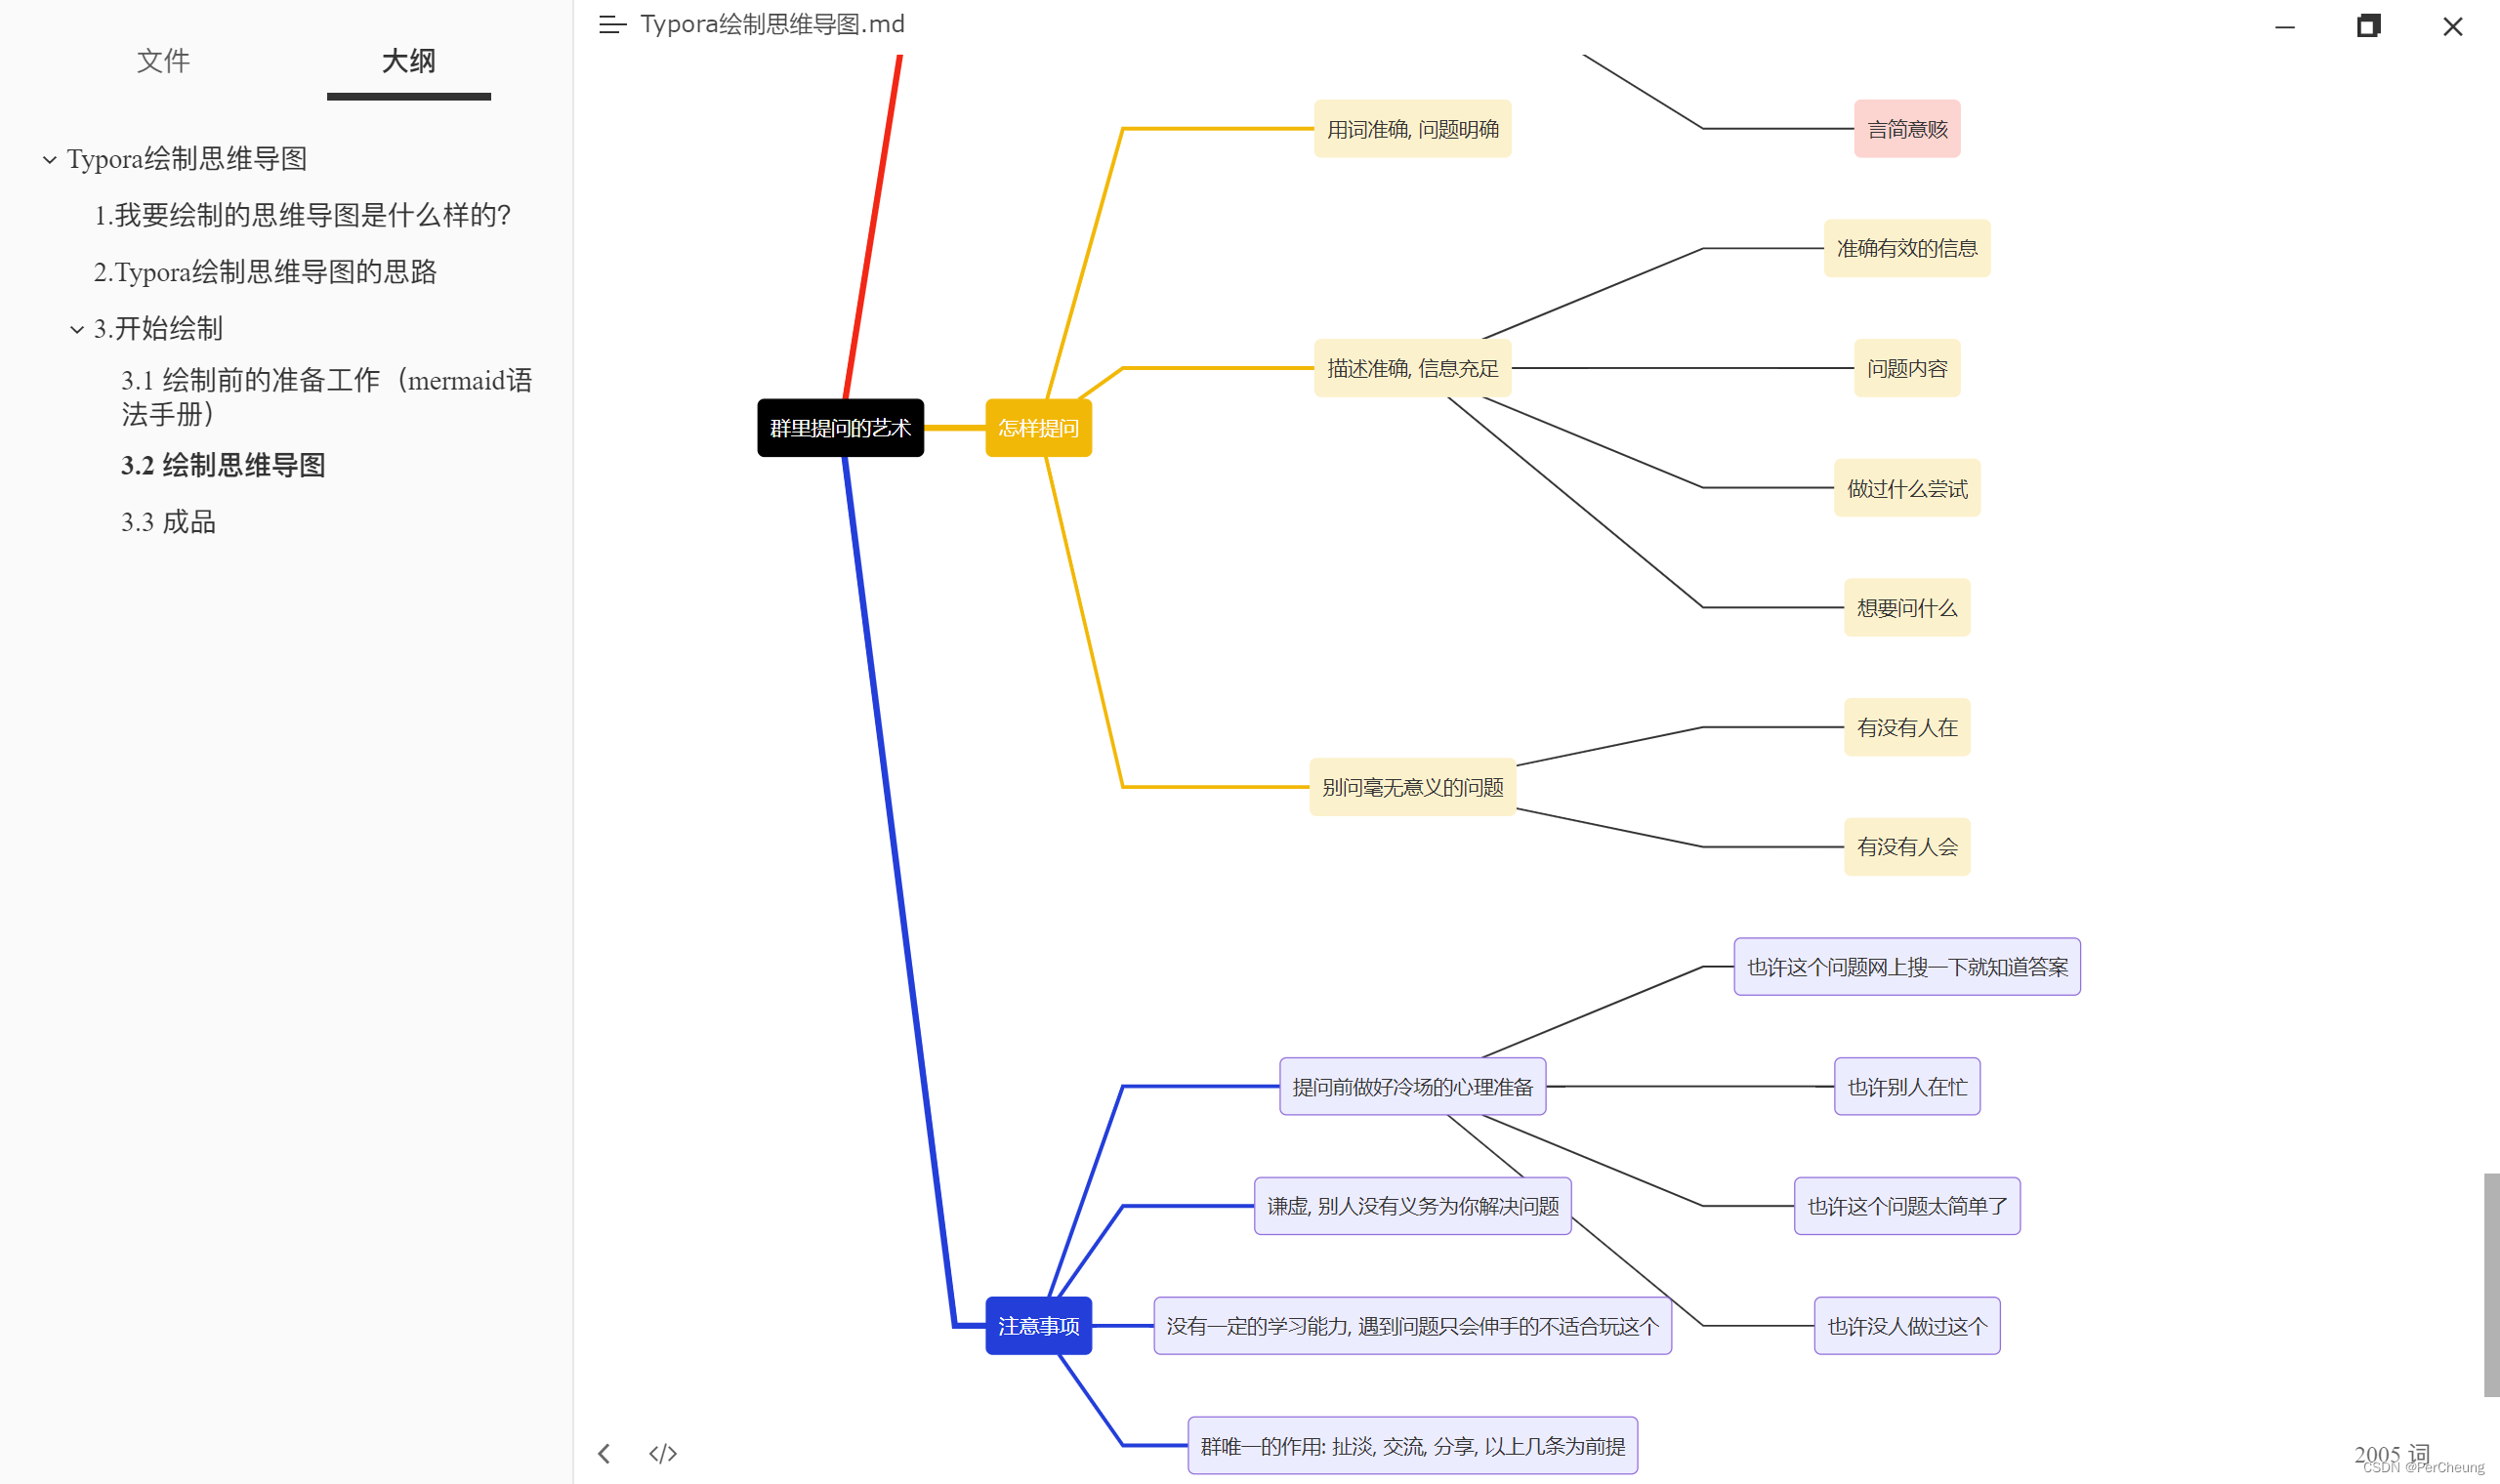
Task: Restore down the Typora window
Action: click(2368, 27)
